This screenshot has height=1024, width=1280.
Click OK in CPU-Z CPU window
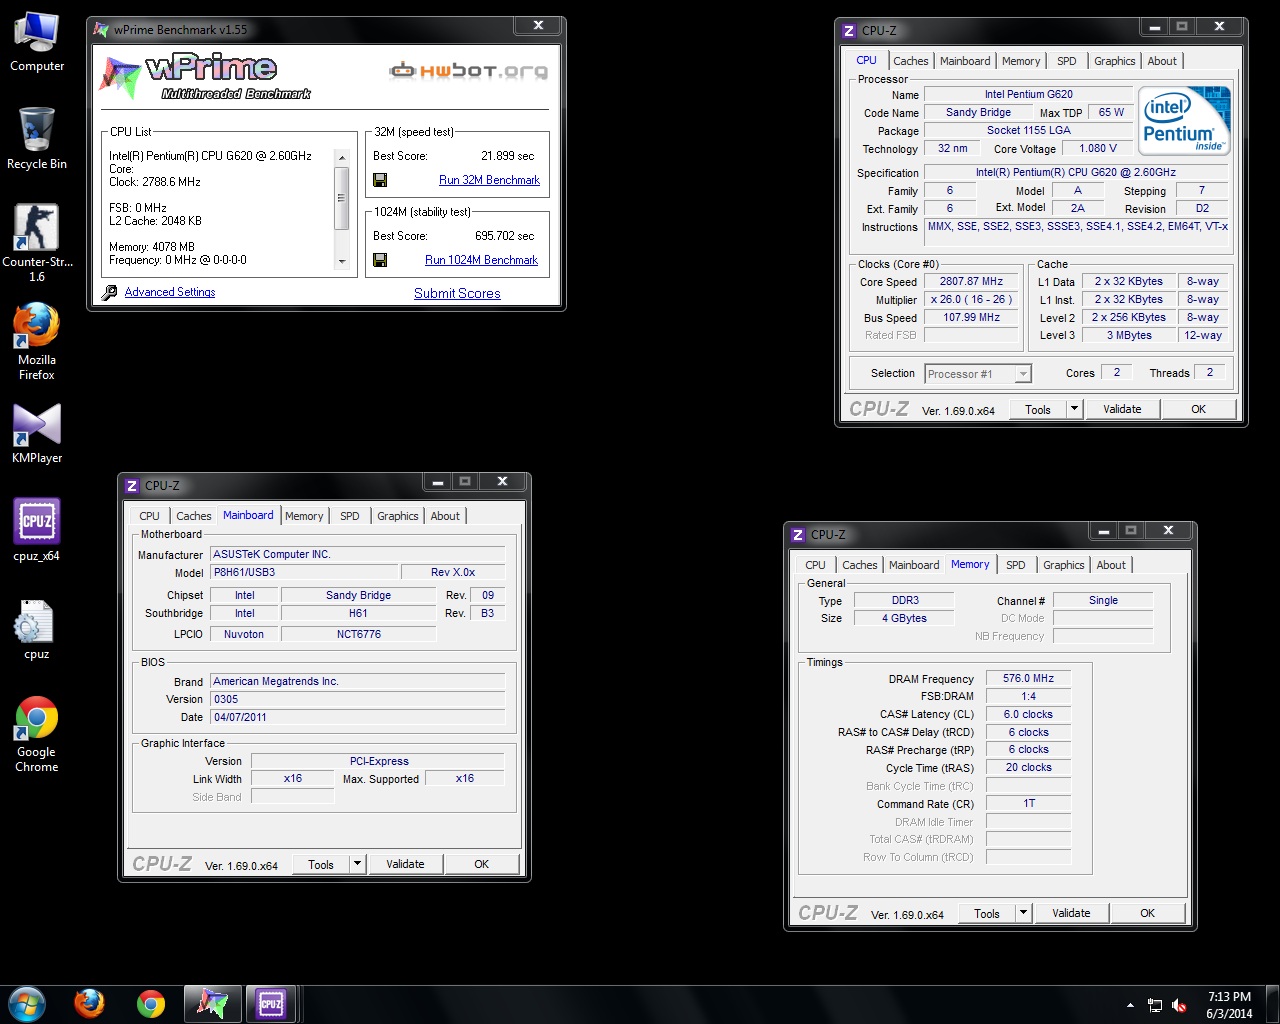[1199, 409]
